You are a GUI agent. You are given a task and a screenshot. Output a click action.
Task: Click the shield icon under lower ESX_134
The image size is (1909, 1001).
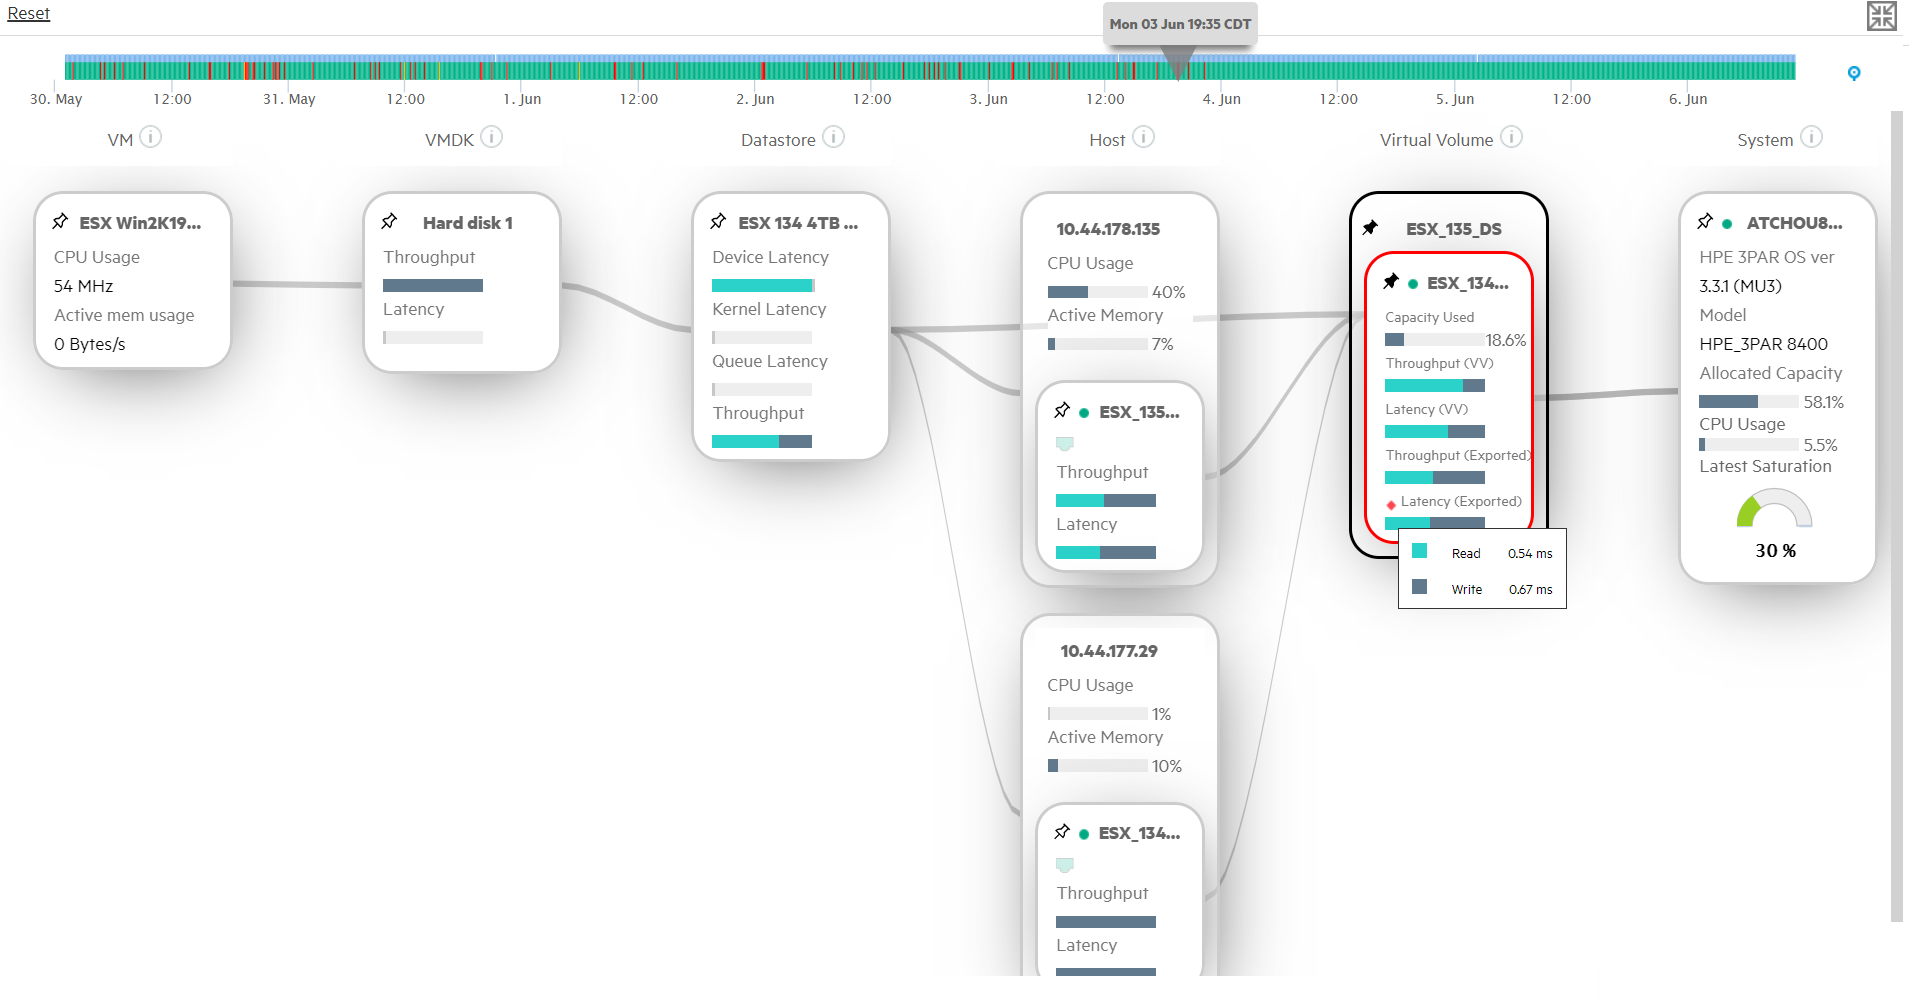(x=1065, y=865)
